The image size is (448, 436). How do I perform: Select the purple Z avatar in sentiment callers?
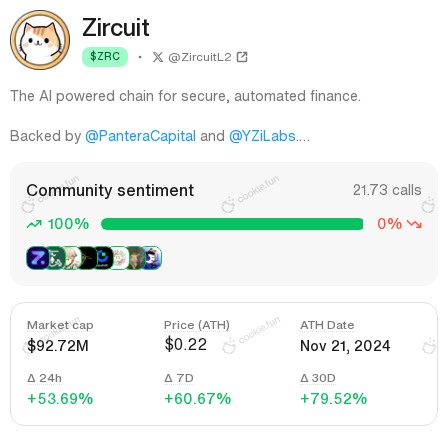(37, 258)
